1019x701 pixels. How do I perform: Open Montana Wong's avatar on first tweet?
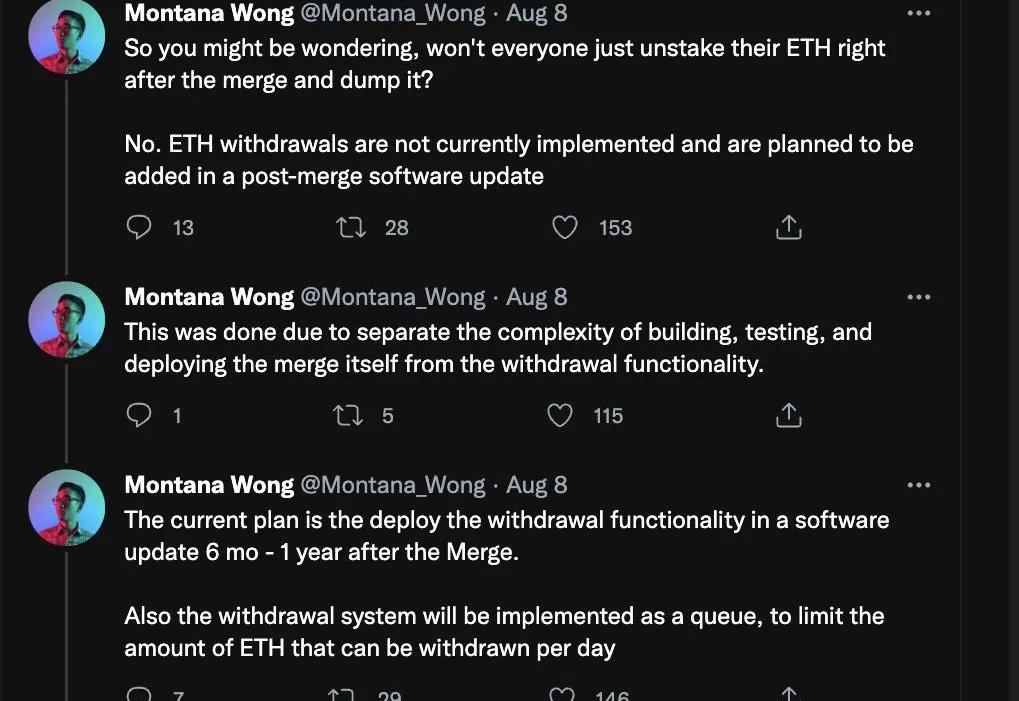click(67, 37)
